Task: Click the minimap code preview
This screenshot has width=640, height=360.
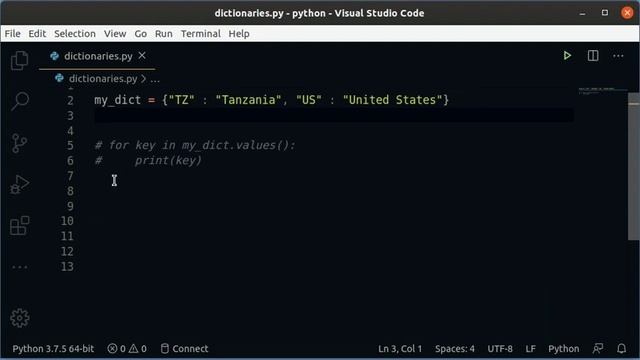Action: [602, 91]
